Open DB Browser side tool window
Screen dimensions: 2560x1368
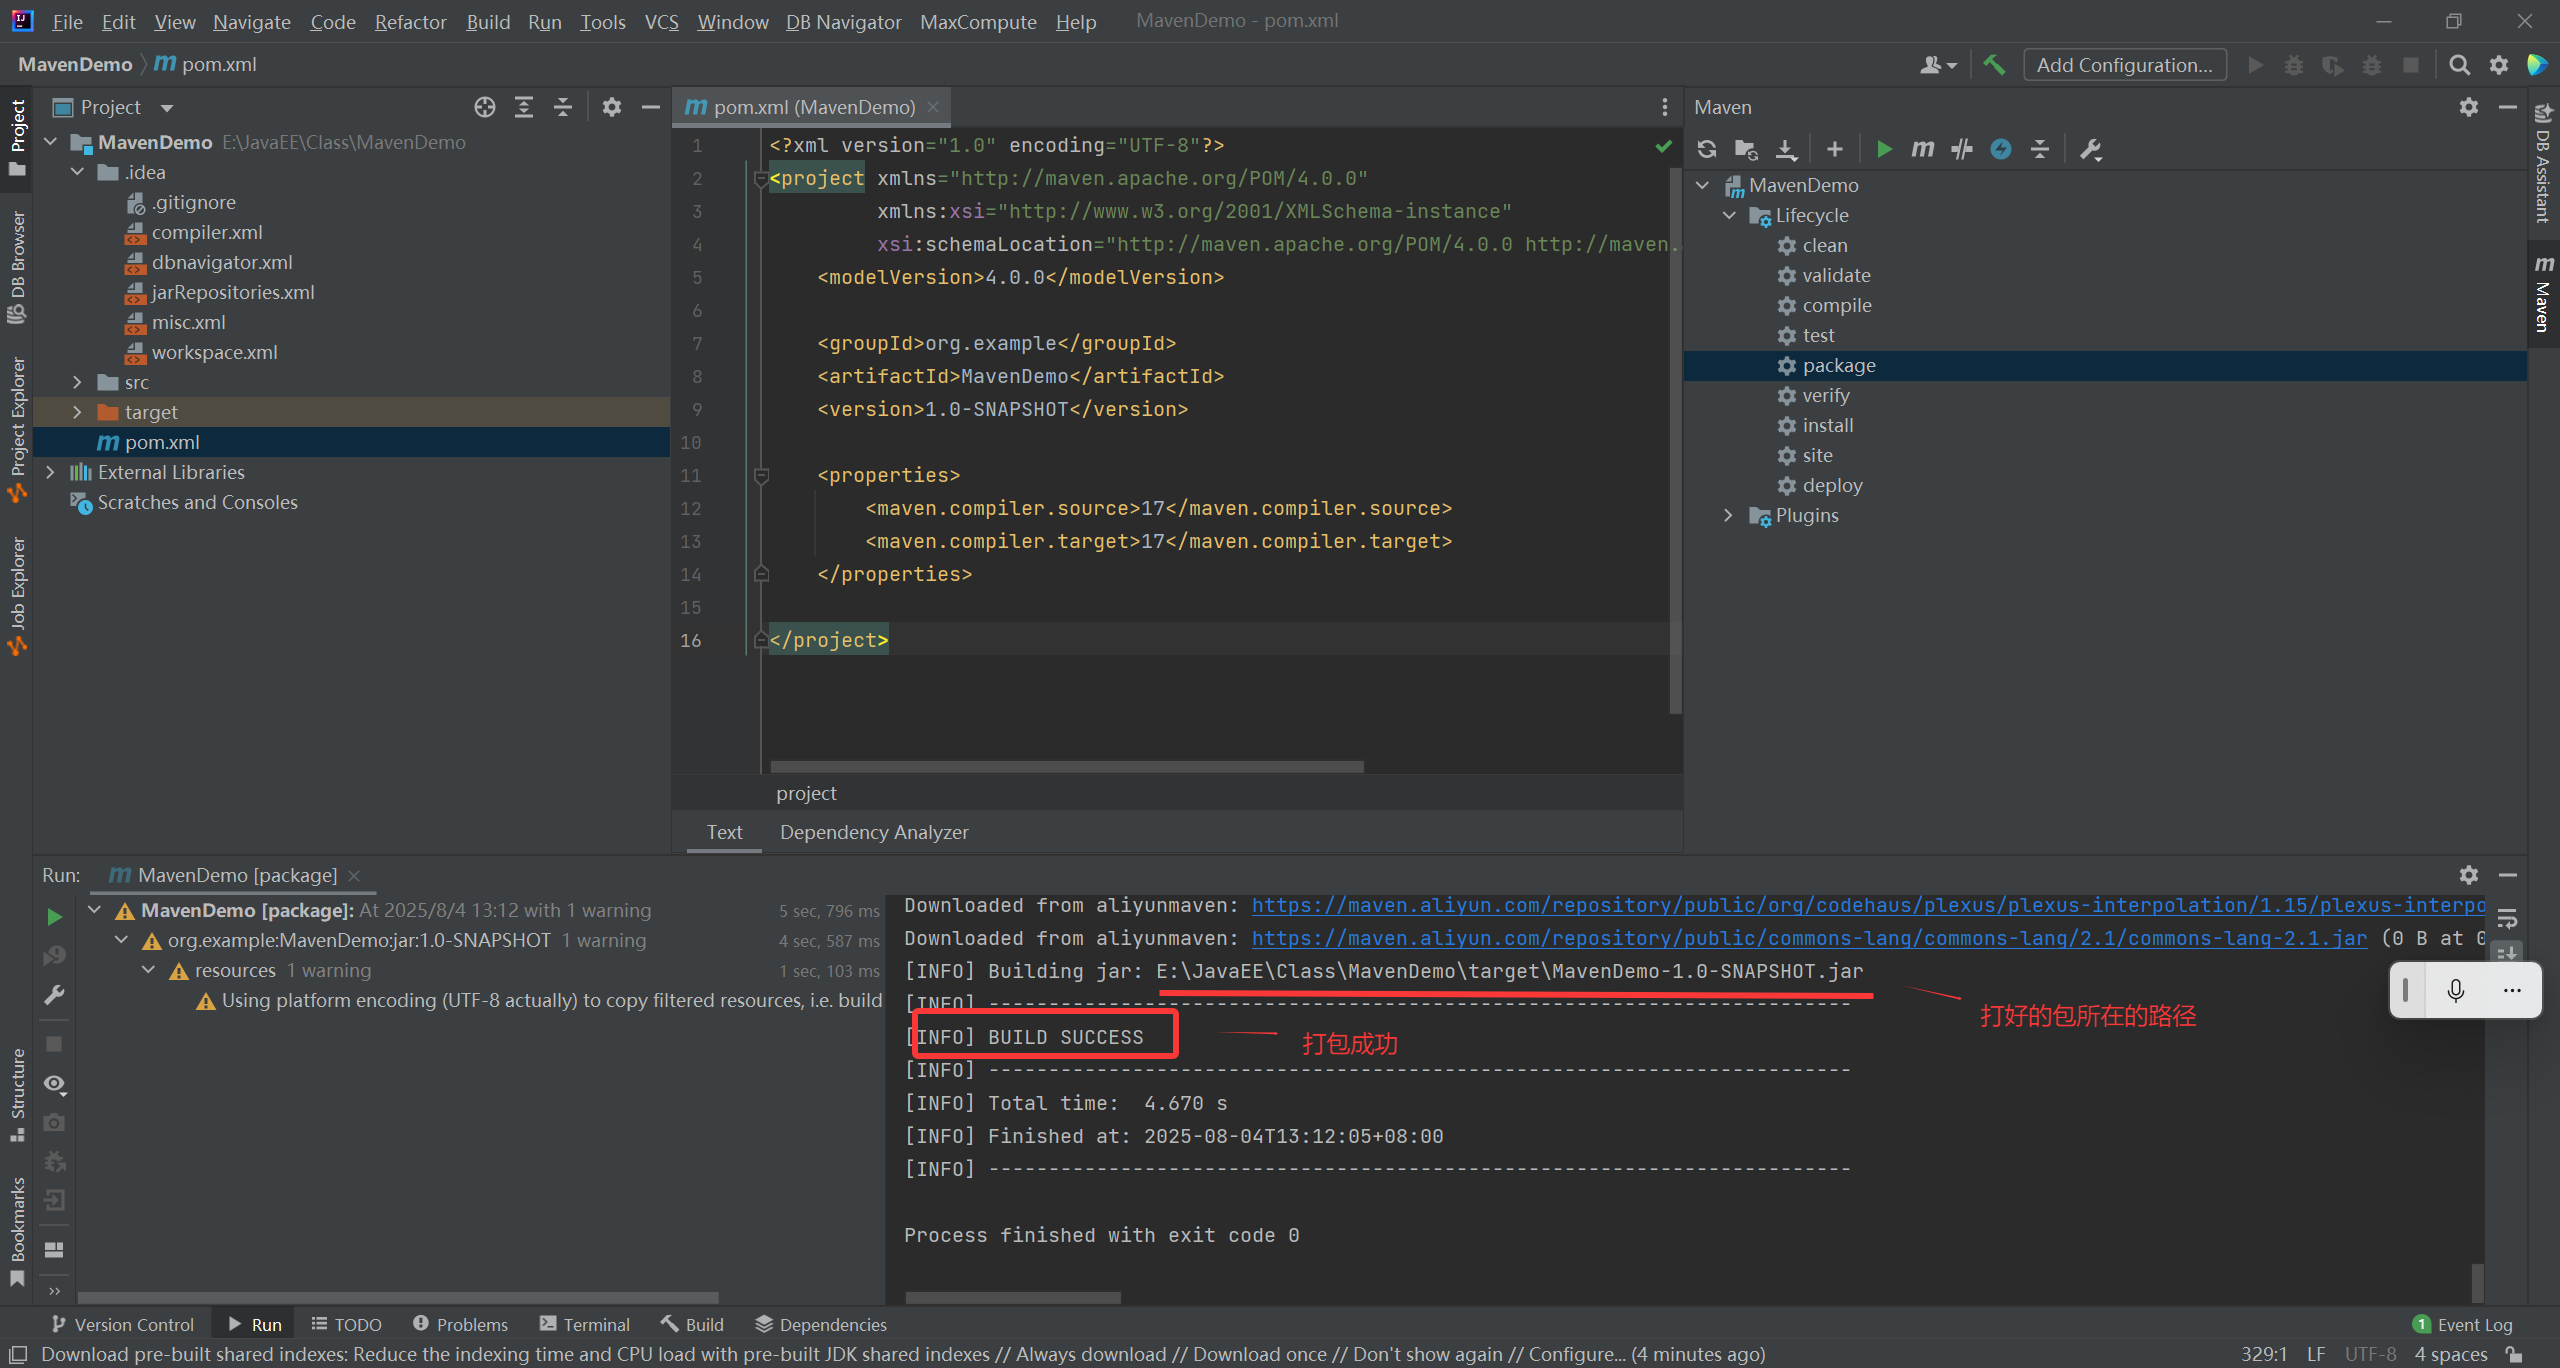17,267
